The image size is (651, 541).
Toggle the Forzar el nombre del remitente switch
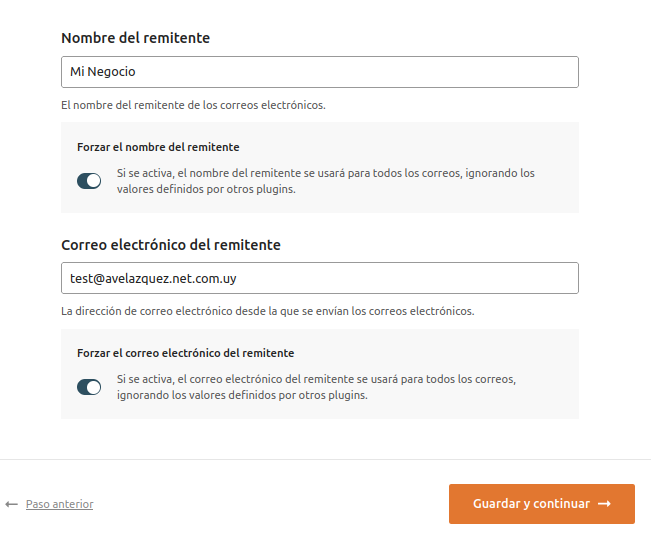click(x=89, y=181)
